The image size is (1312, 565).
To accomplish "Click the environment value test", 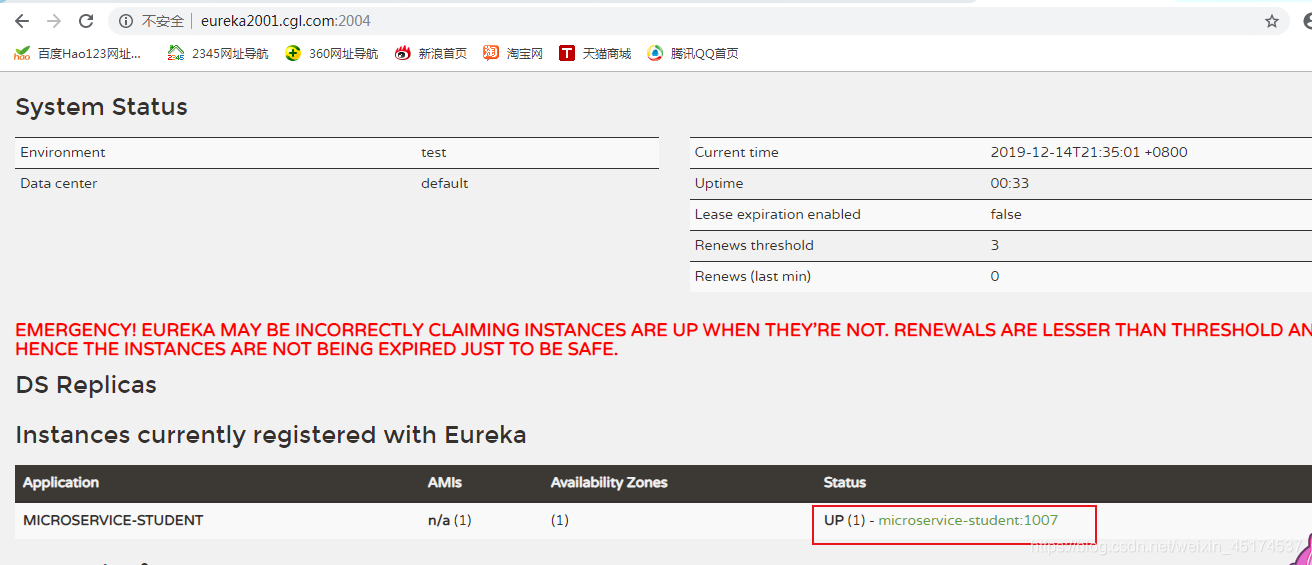I will [x=434, y=153].
